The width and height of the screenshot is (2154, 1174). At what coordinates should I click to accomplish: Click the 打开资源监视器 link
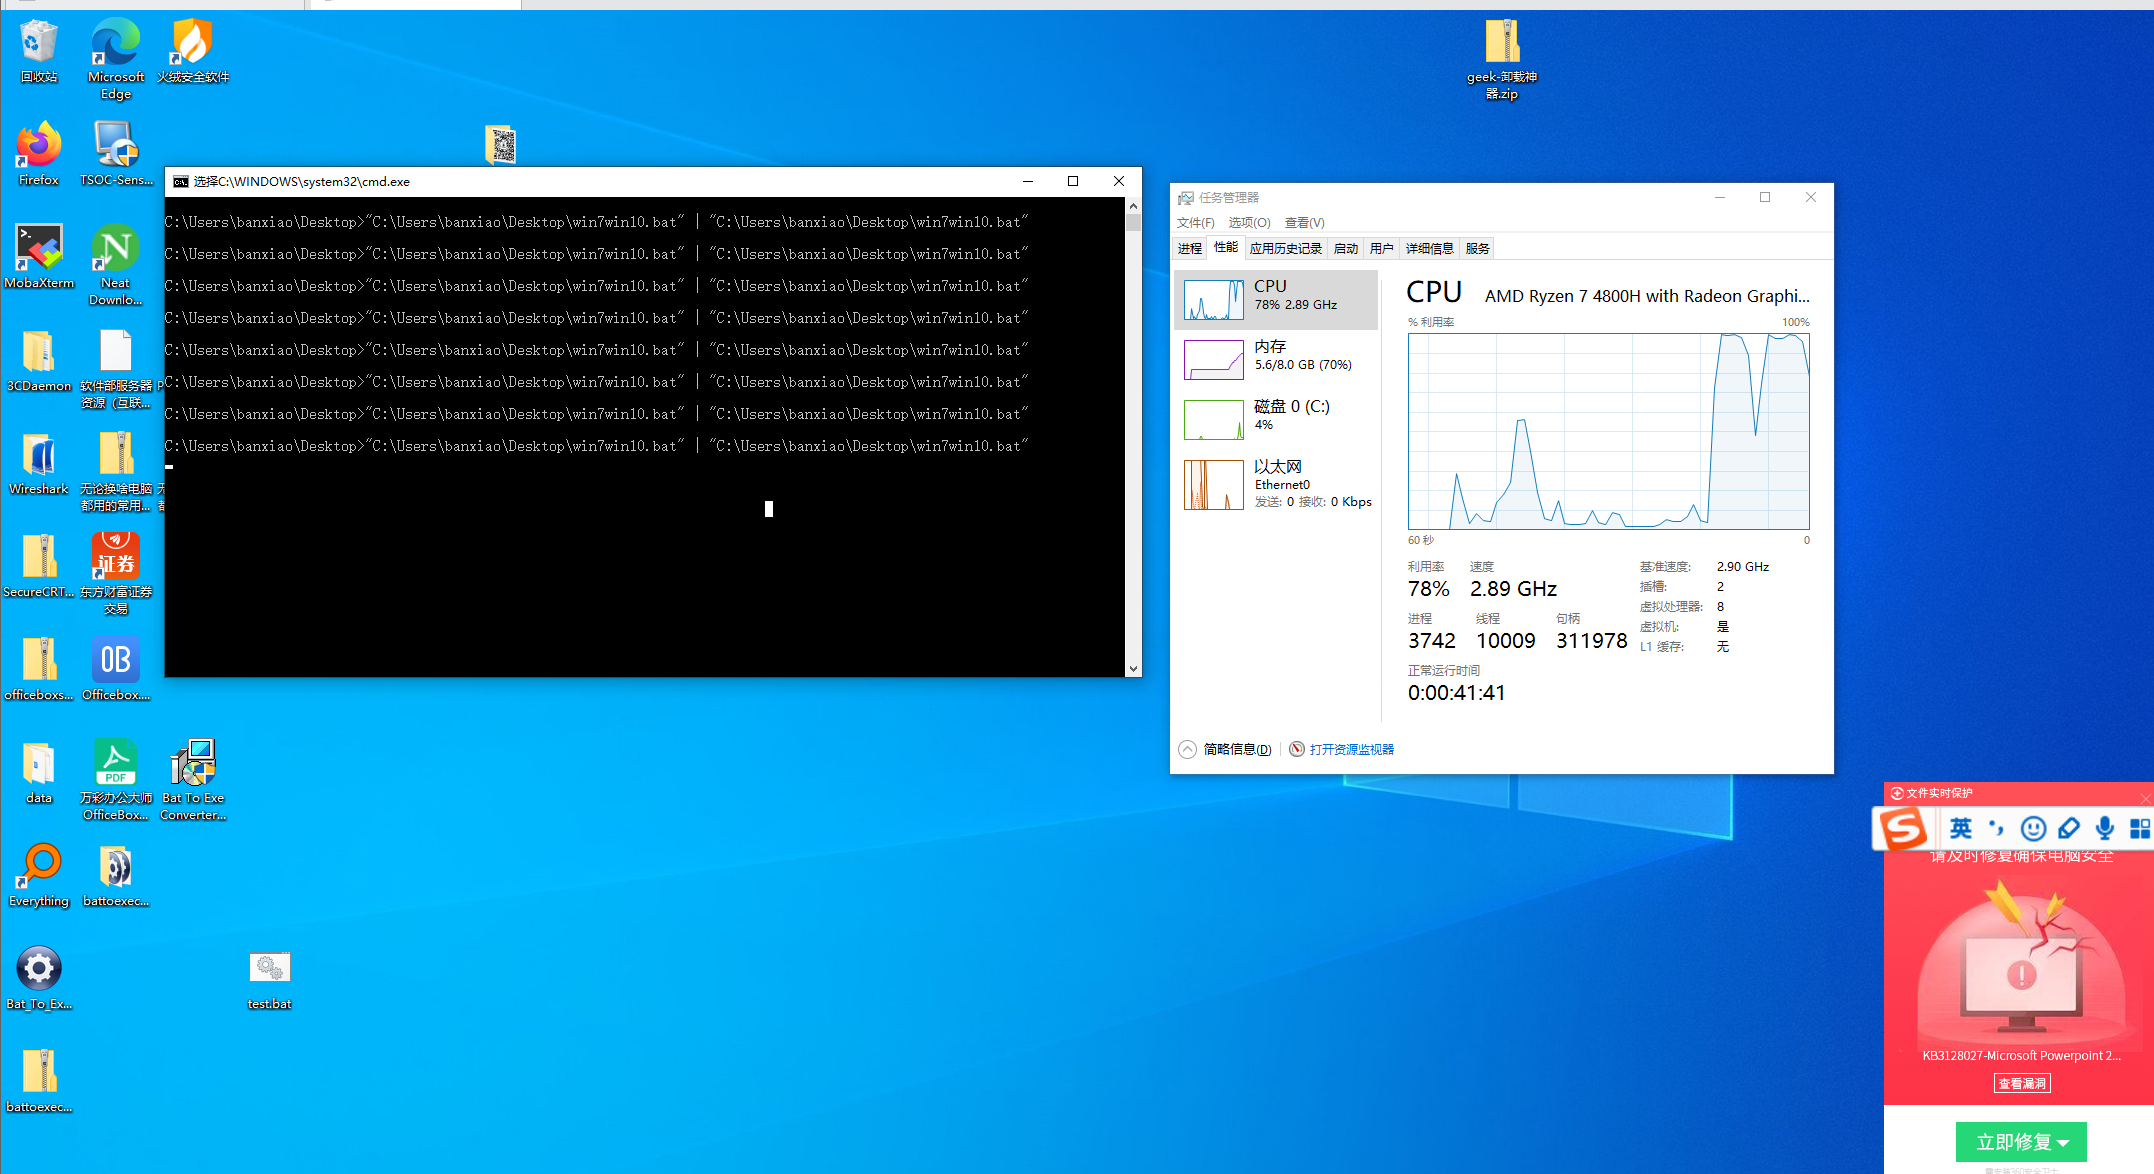[x=1351, y=749]
